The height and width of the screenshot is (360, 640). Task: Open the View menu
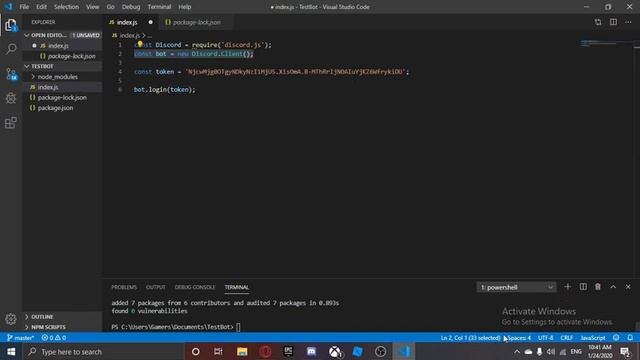coord(92,7)
